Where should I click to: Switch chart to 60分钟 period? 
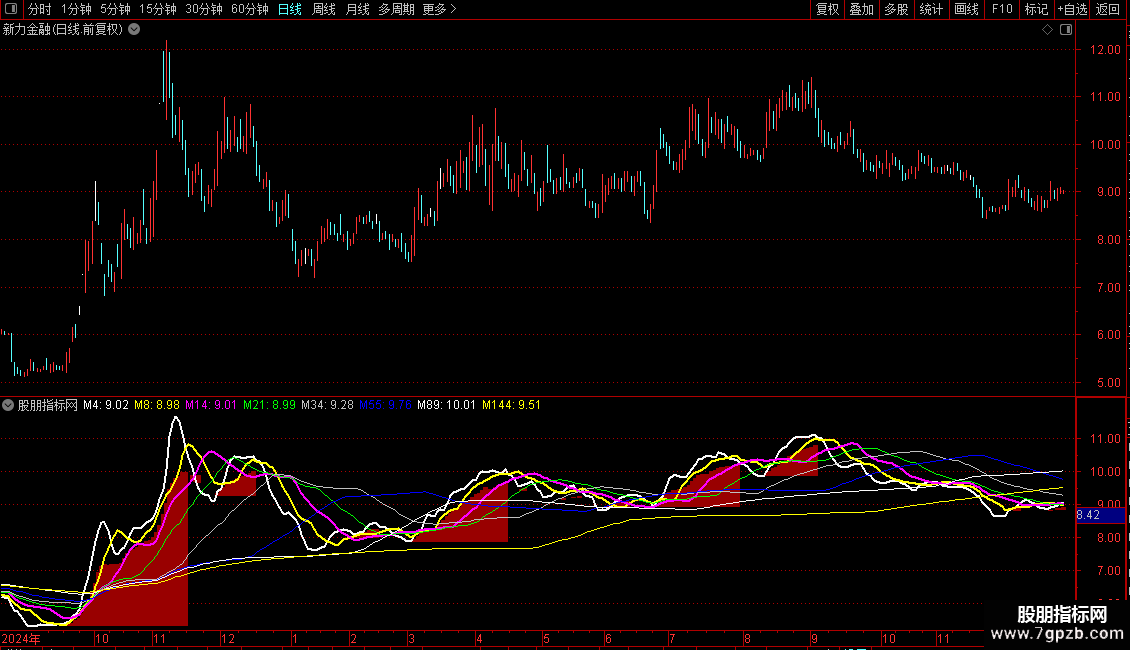(x=249, y=9)
